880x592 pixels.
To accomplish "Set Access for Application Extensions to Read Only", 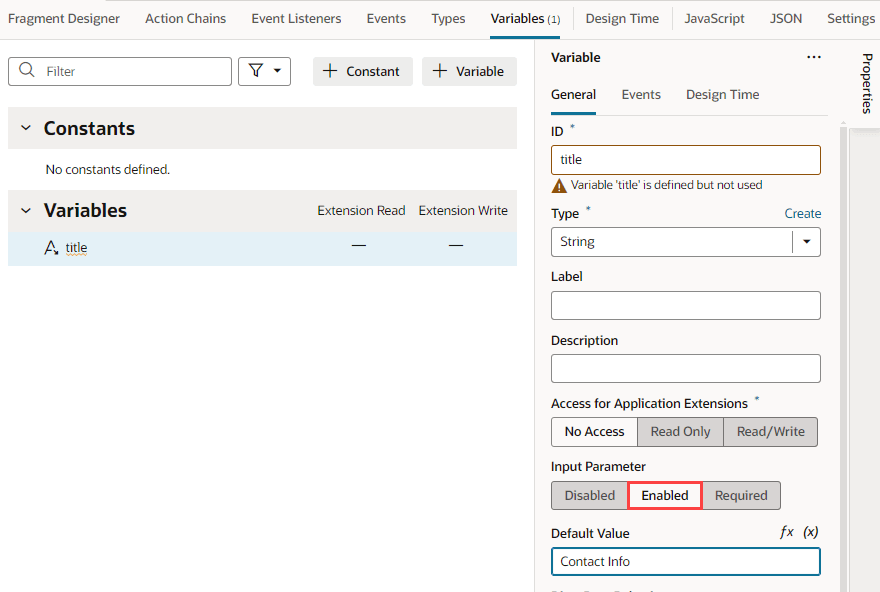I will pyautogui.click(x=680, y=431).
